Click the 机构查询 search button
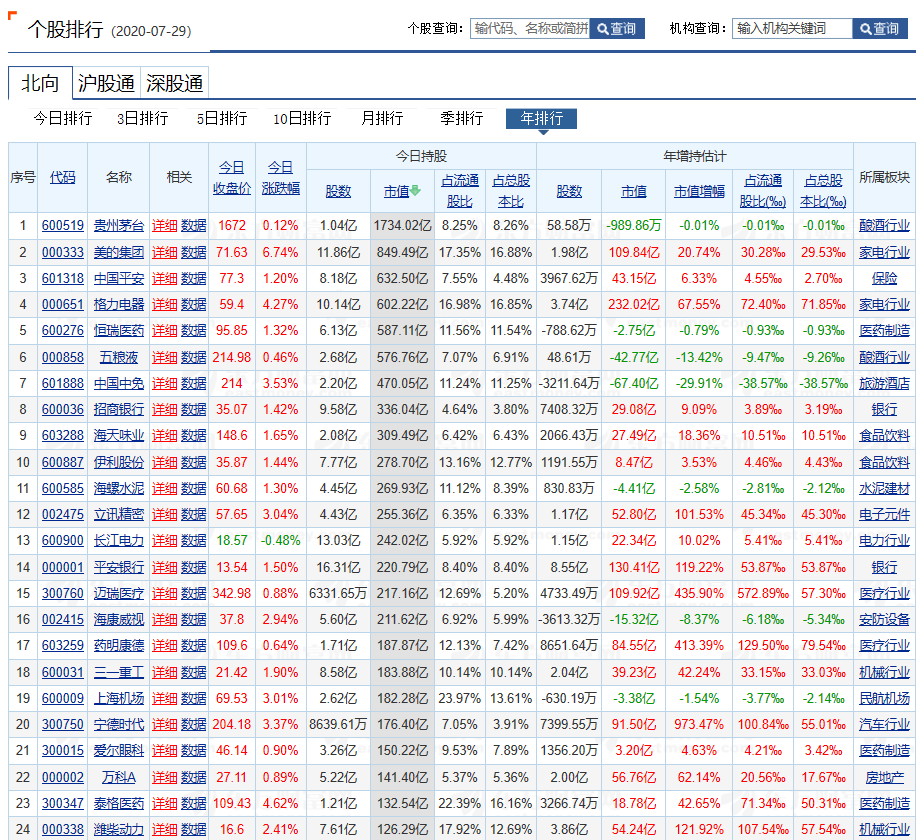Viewport: 919px width, 840px height. [880, 29]
